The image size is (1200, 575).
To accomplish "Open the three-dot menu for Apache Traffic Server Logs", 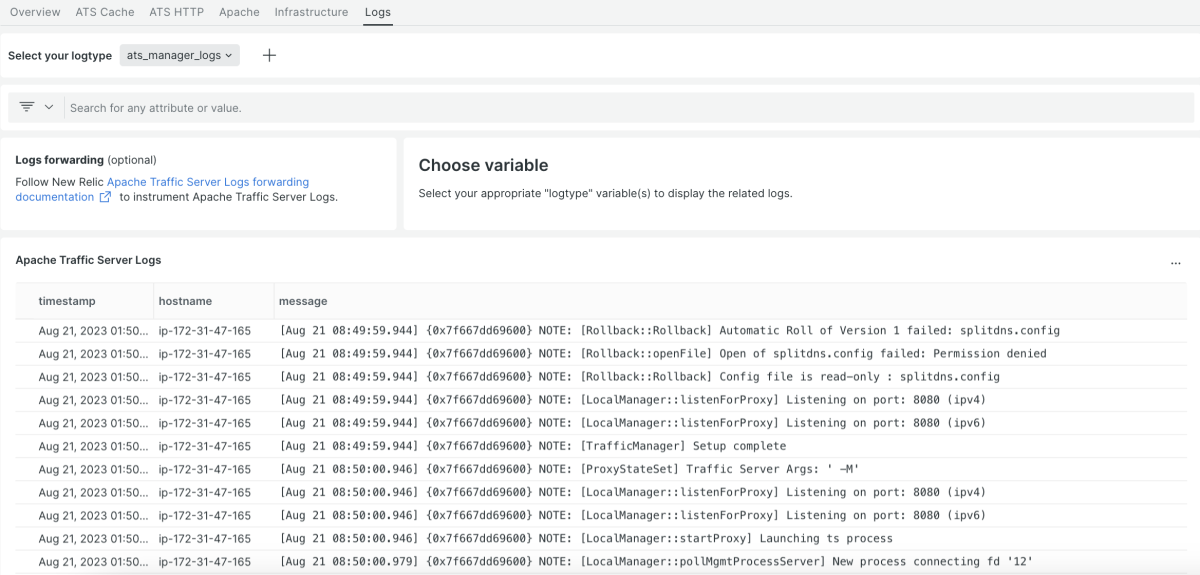I will 1175,262.
